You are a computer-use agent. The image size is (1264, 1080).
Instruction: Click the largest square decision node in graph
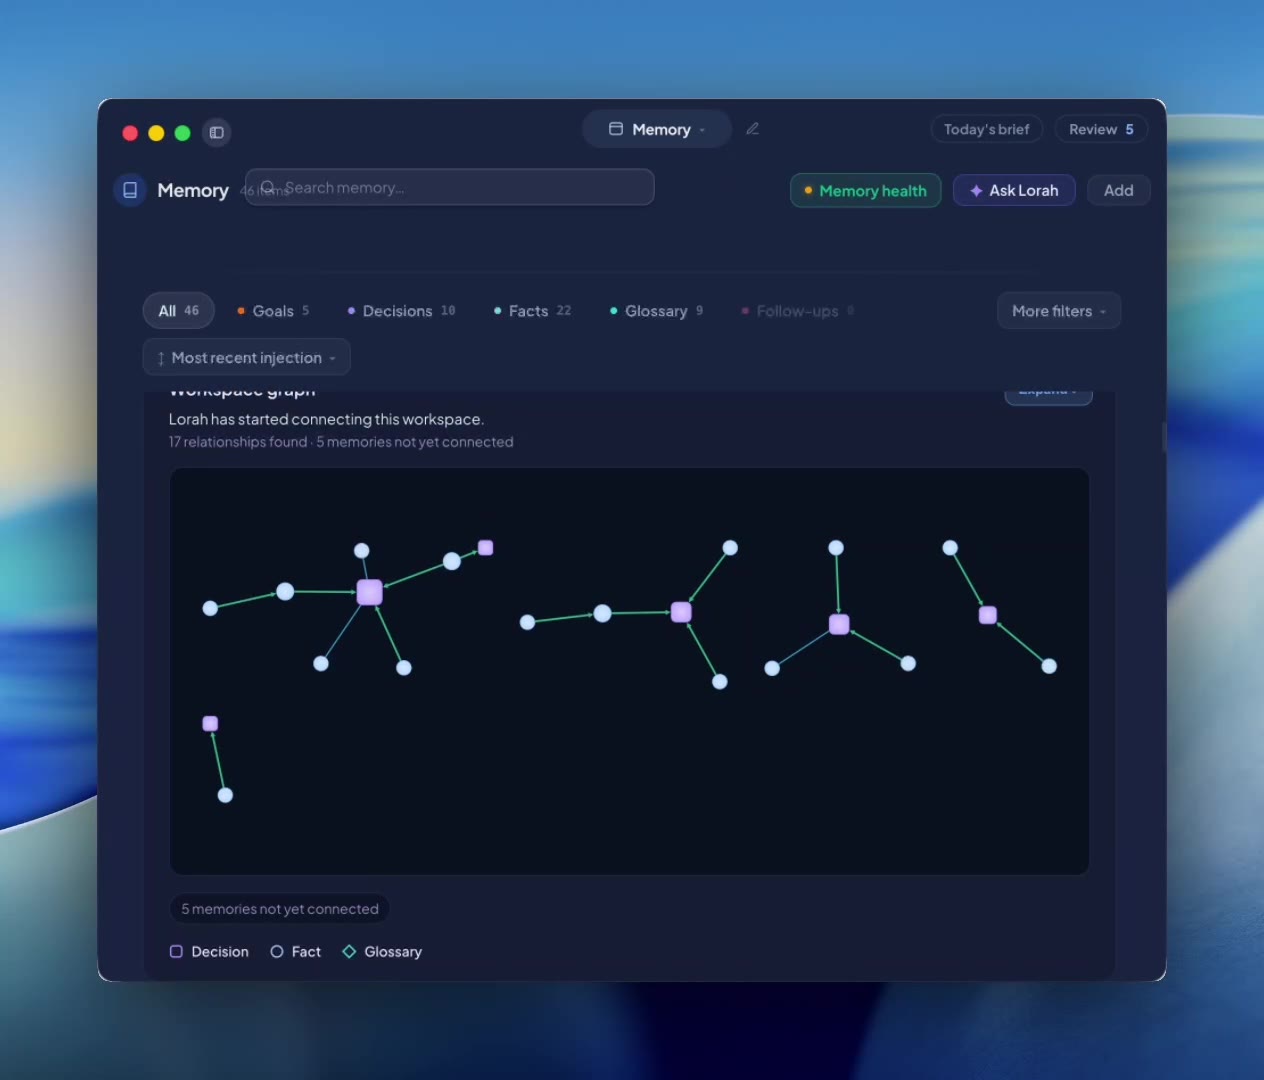click(x=369, y=592)
